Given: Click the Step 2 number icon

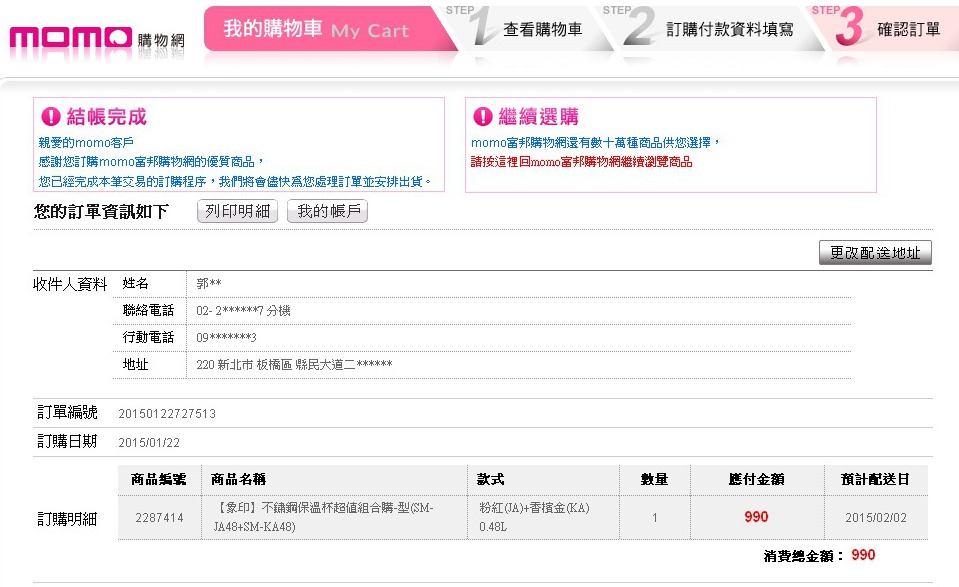Looking at the screenshot, I should pos(639,30).
